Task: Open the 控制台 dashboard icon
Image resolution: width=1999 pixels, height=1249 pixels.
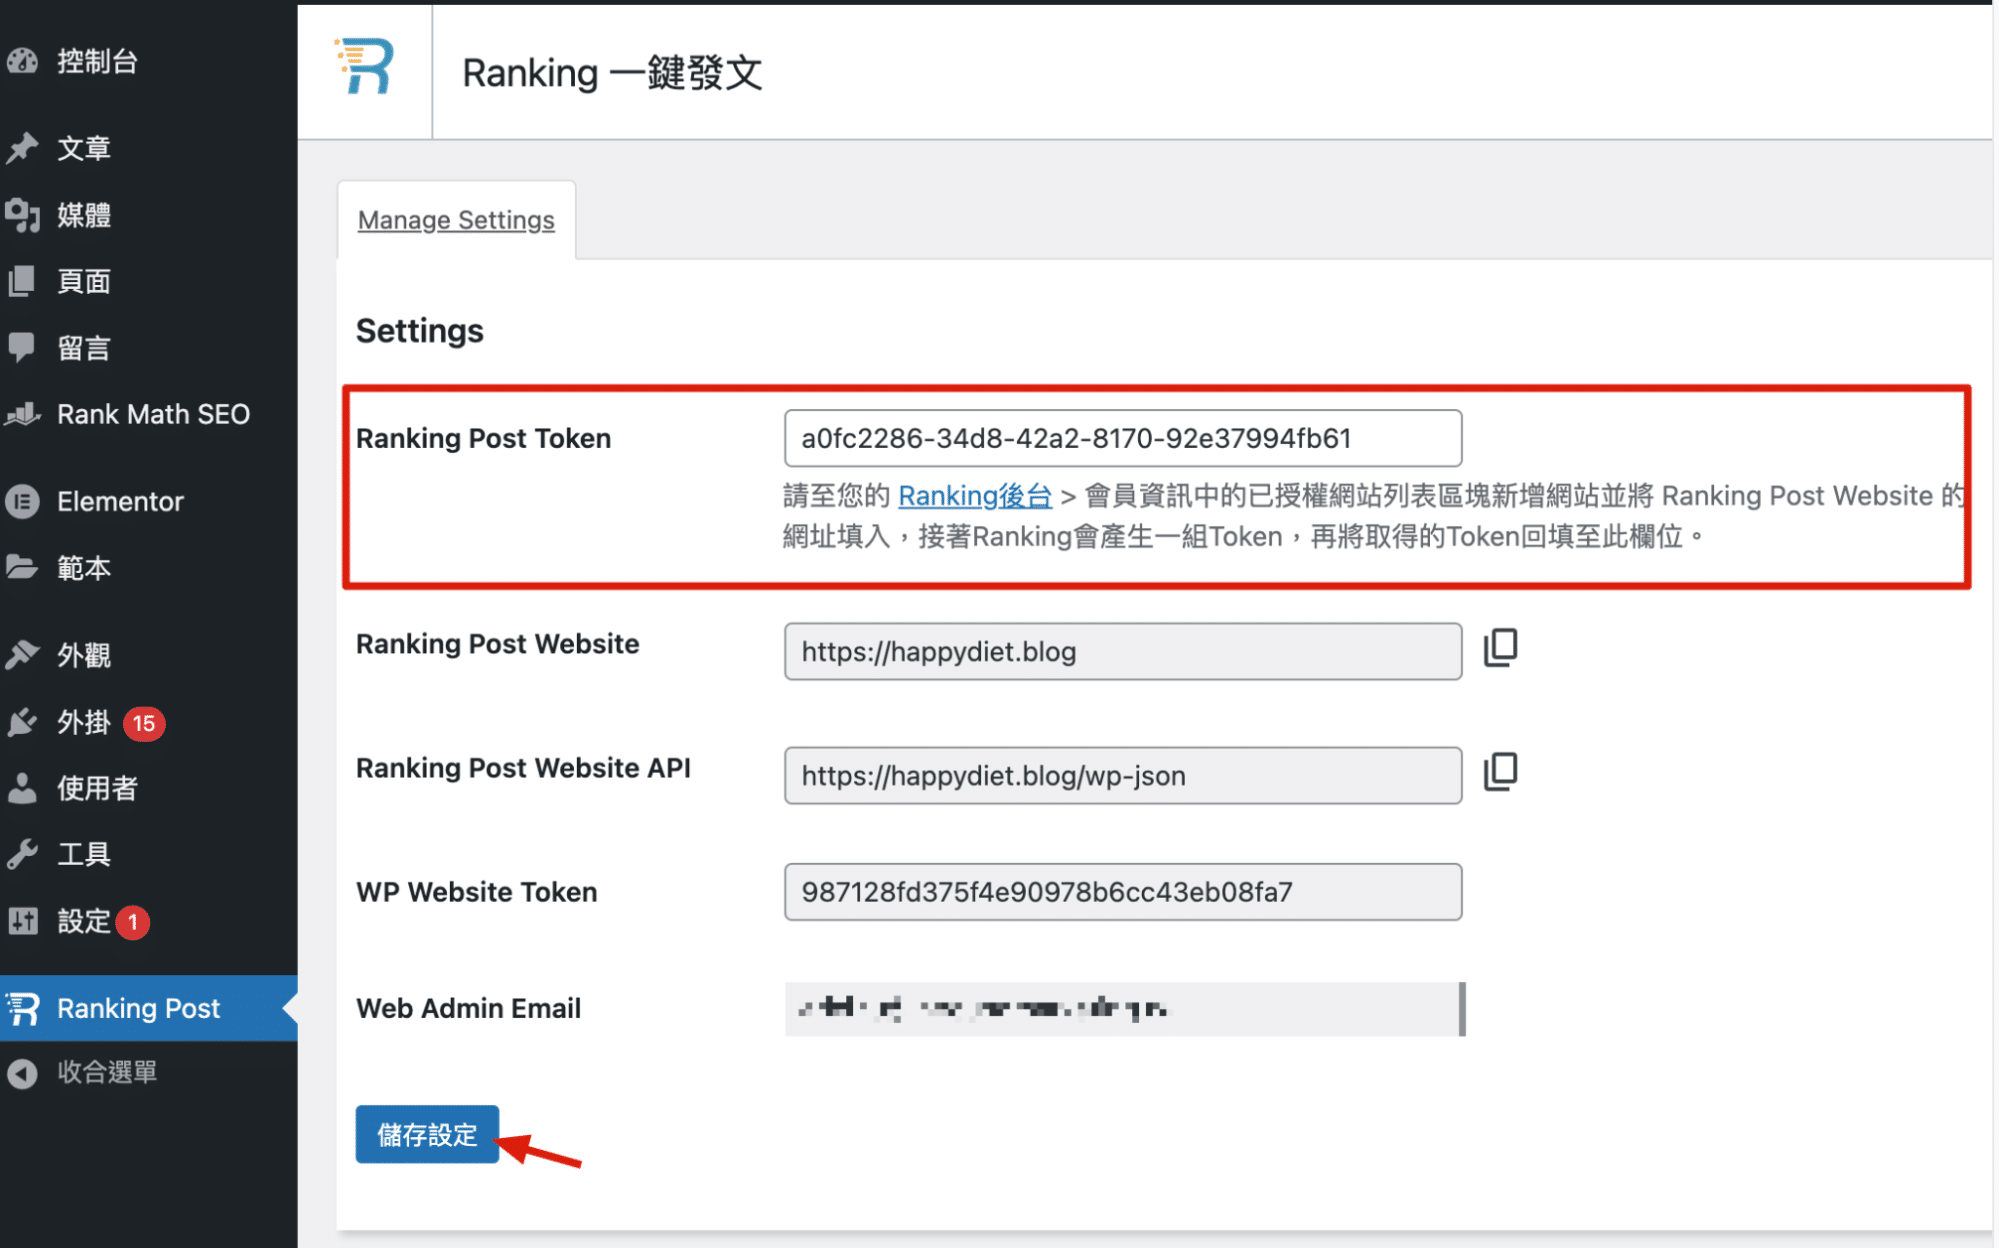Action: [22, 62]
